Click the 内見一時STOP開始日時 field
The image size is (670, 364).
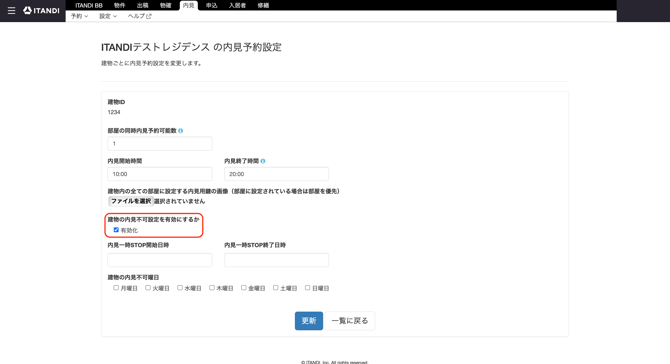coord(160,260)
